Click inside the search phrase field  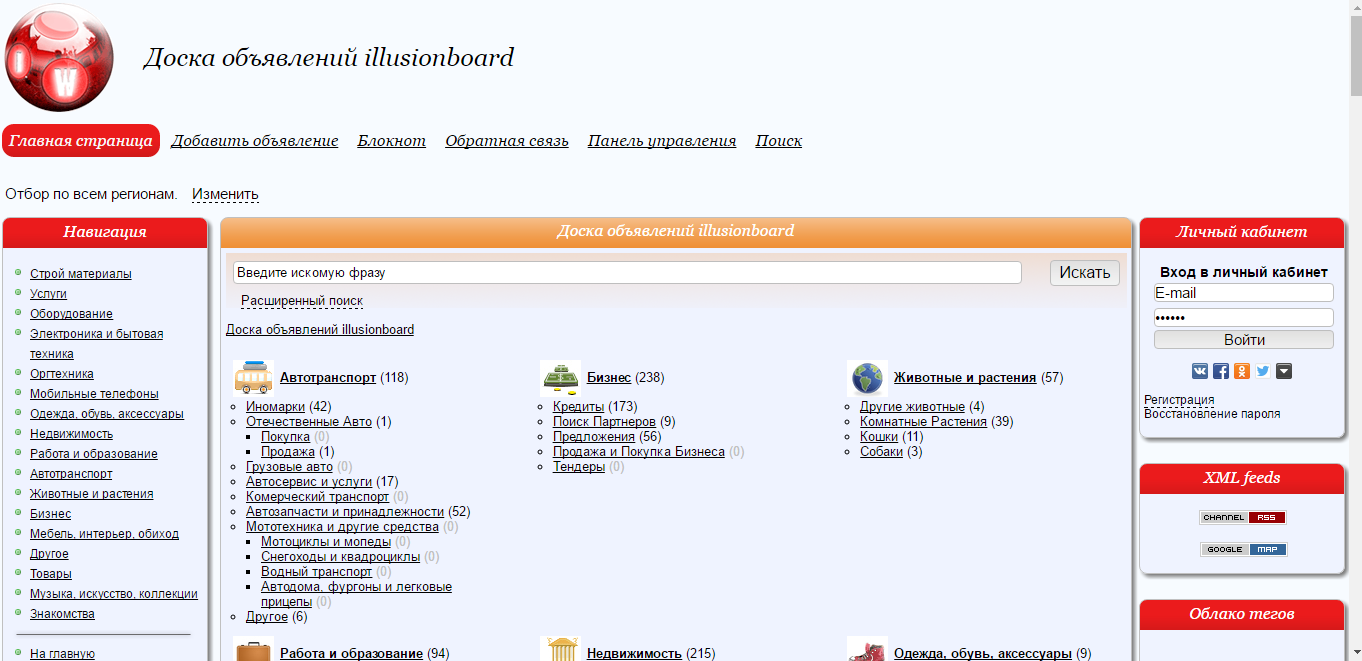627,271
